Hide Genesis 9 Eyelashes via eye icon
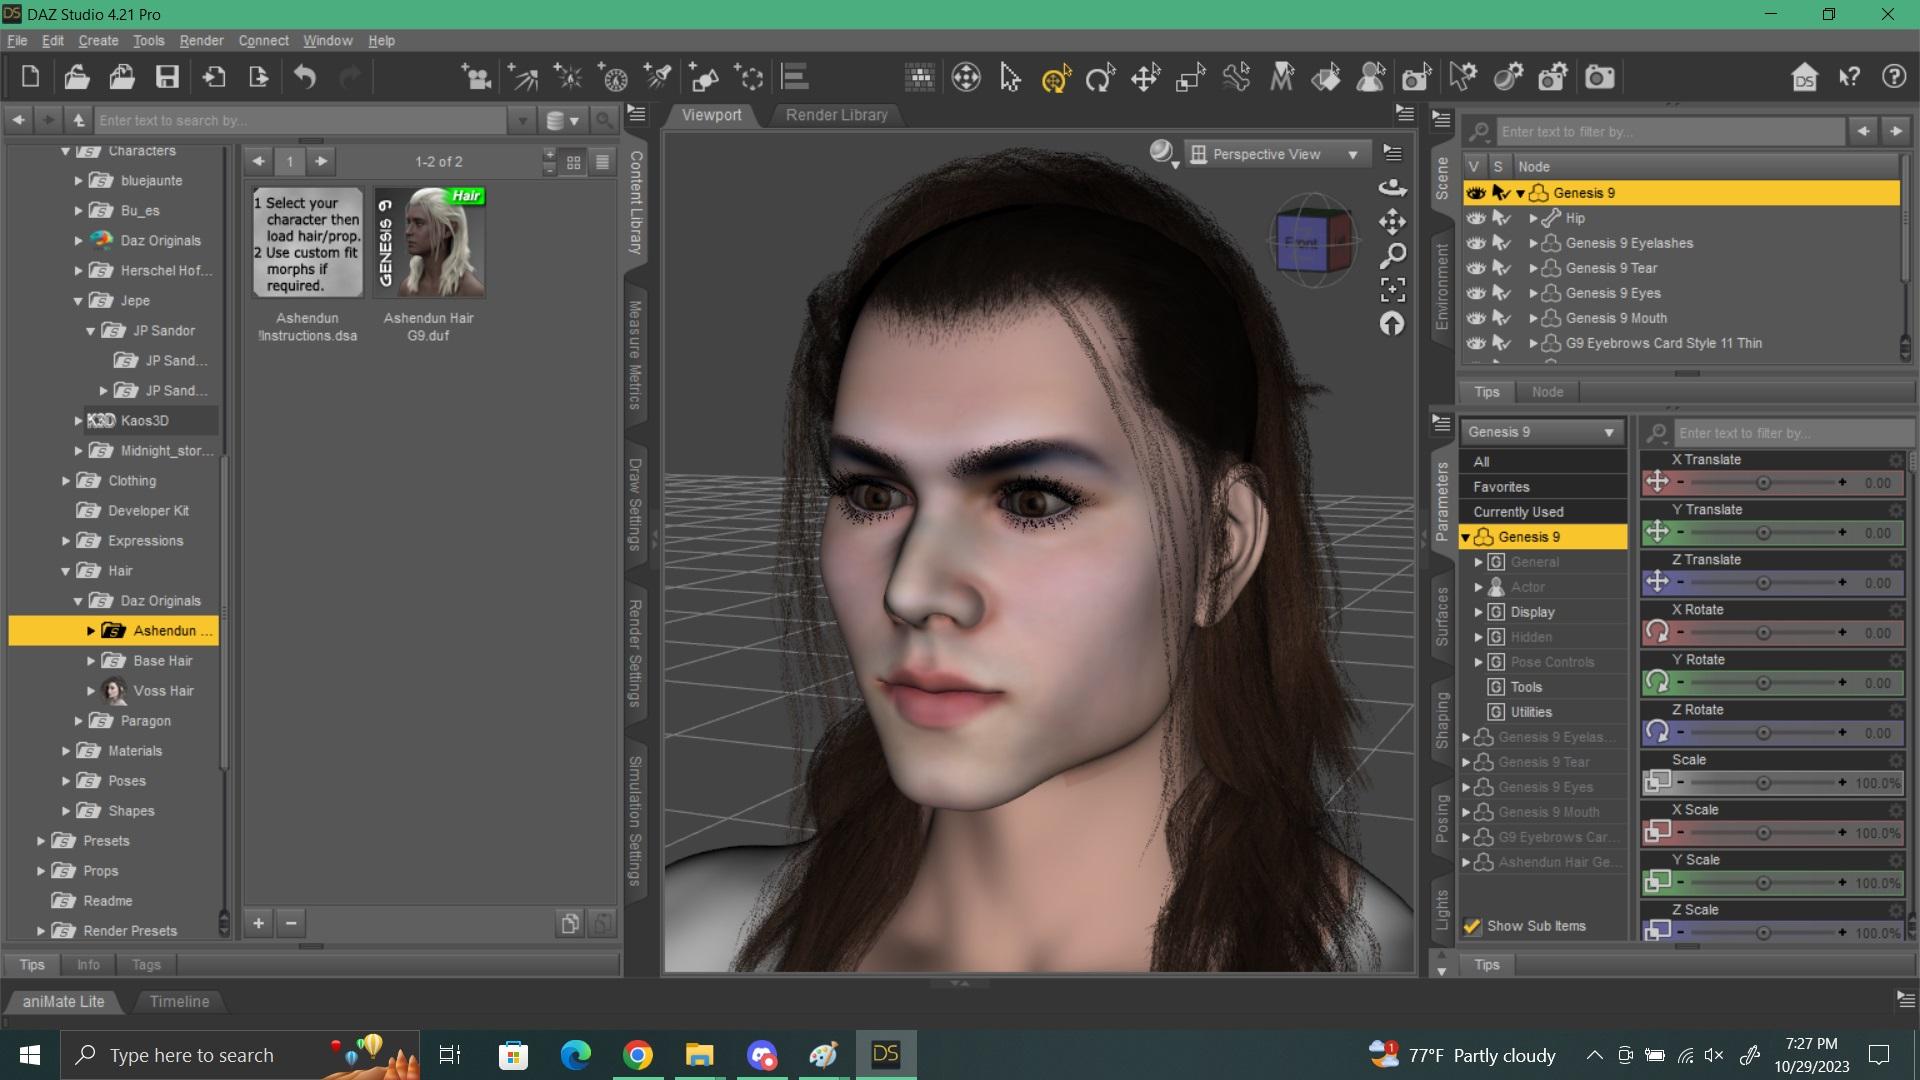Screen dimensions: 1920x1080 point(1476,243)
